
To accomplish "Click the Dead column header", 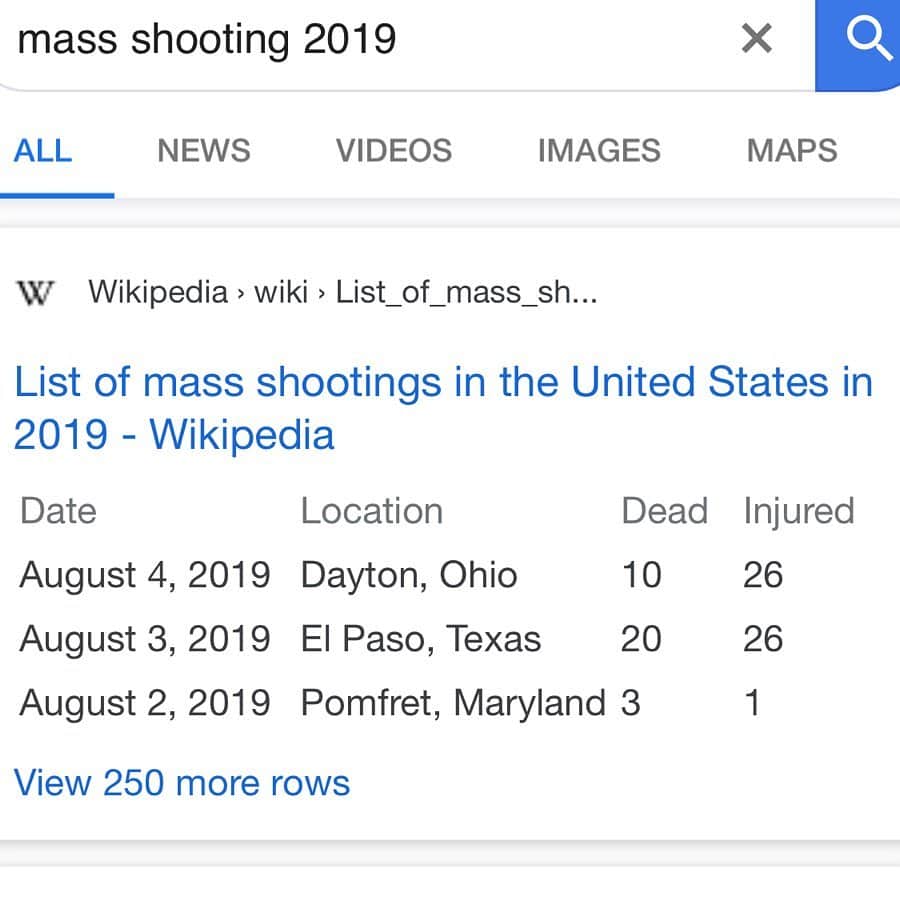I will point(665,511).
